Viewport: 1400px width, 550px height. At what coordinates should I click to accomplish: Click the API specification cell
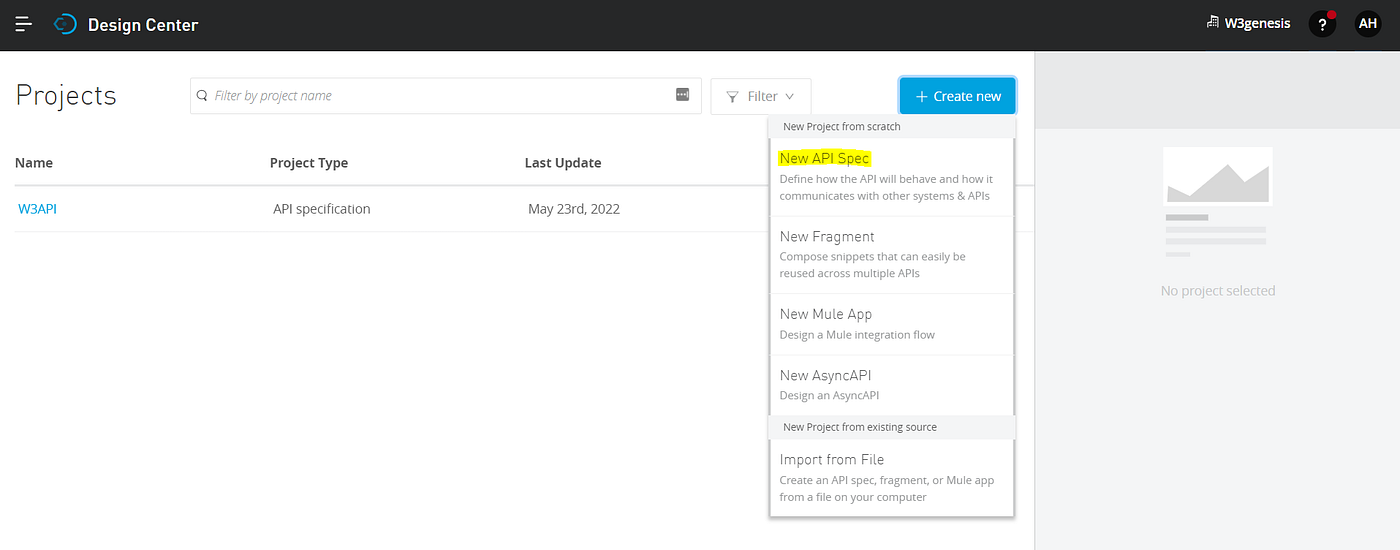click(x=322, y=209)
